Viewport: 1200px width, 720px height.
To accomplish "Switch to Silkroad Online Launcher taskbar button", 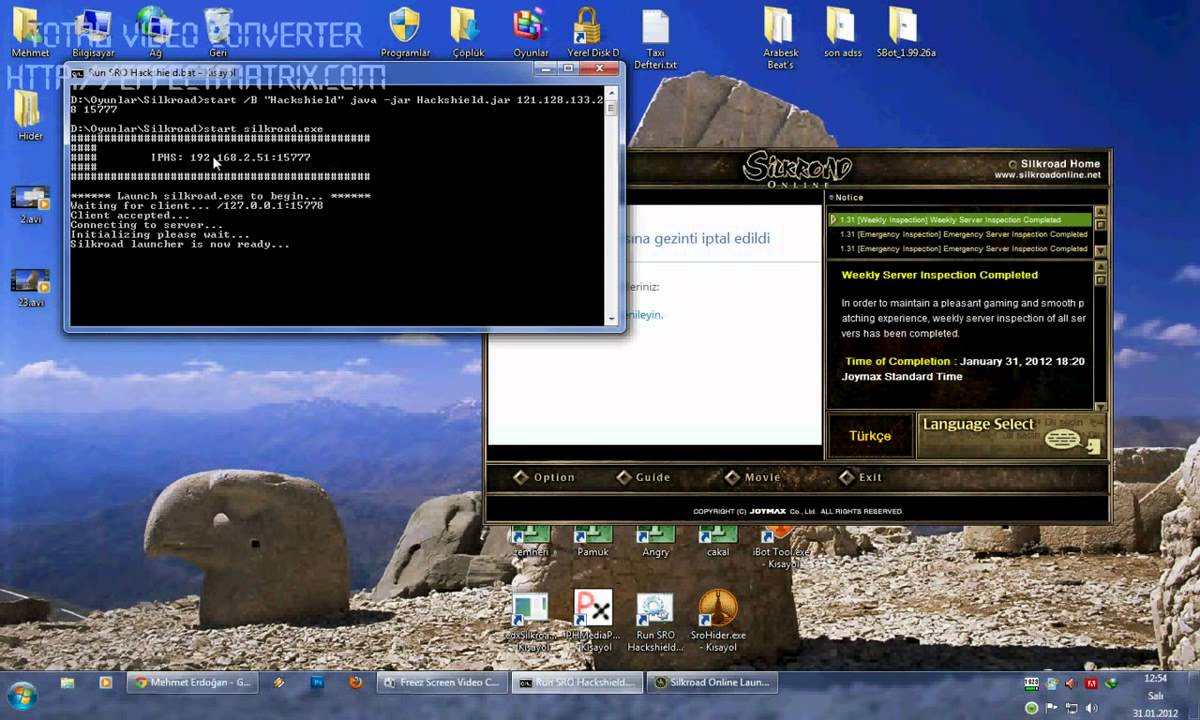I will (712, 682).
